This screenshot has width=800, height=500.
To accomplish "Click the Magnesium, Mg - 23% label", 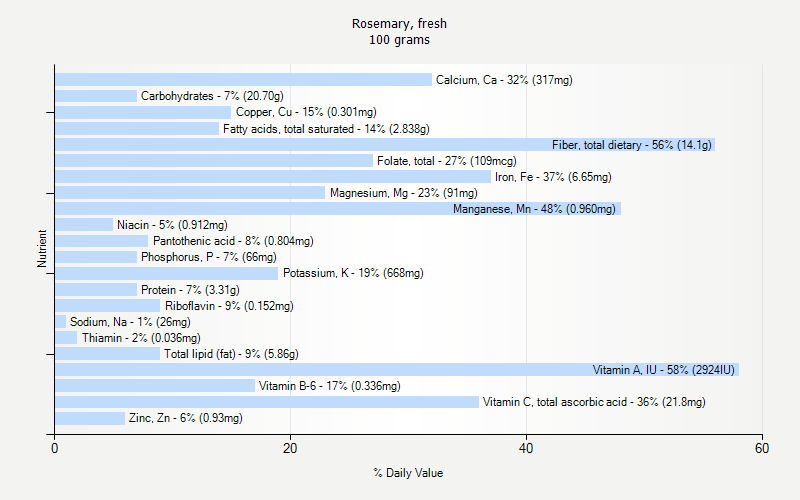I will [x=404, y=193].
